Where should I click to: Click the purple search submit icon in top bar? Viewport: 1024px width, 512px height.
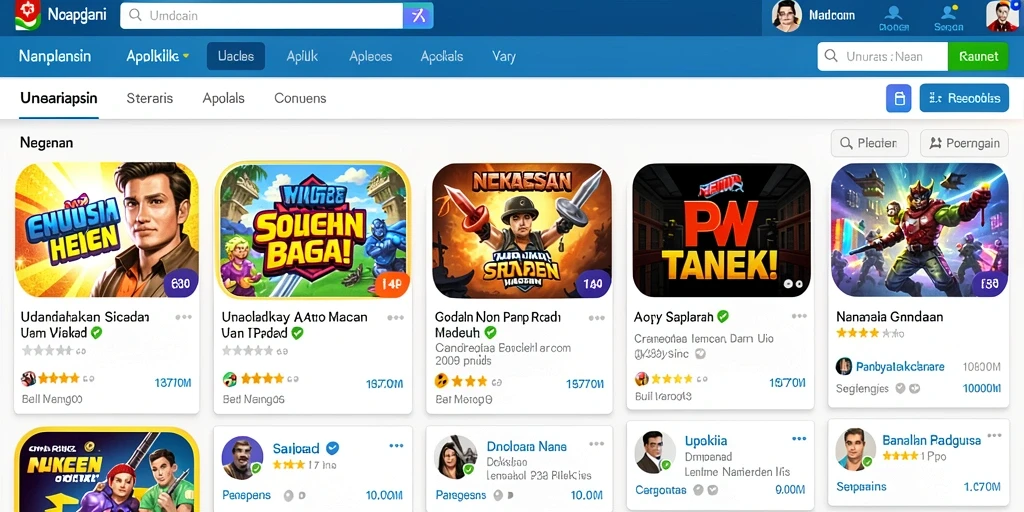(x=418, y=16)
